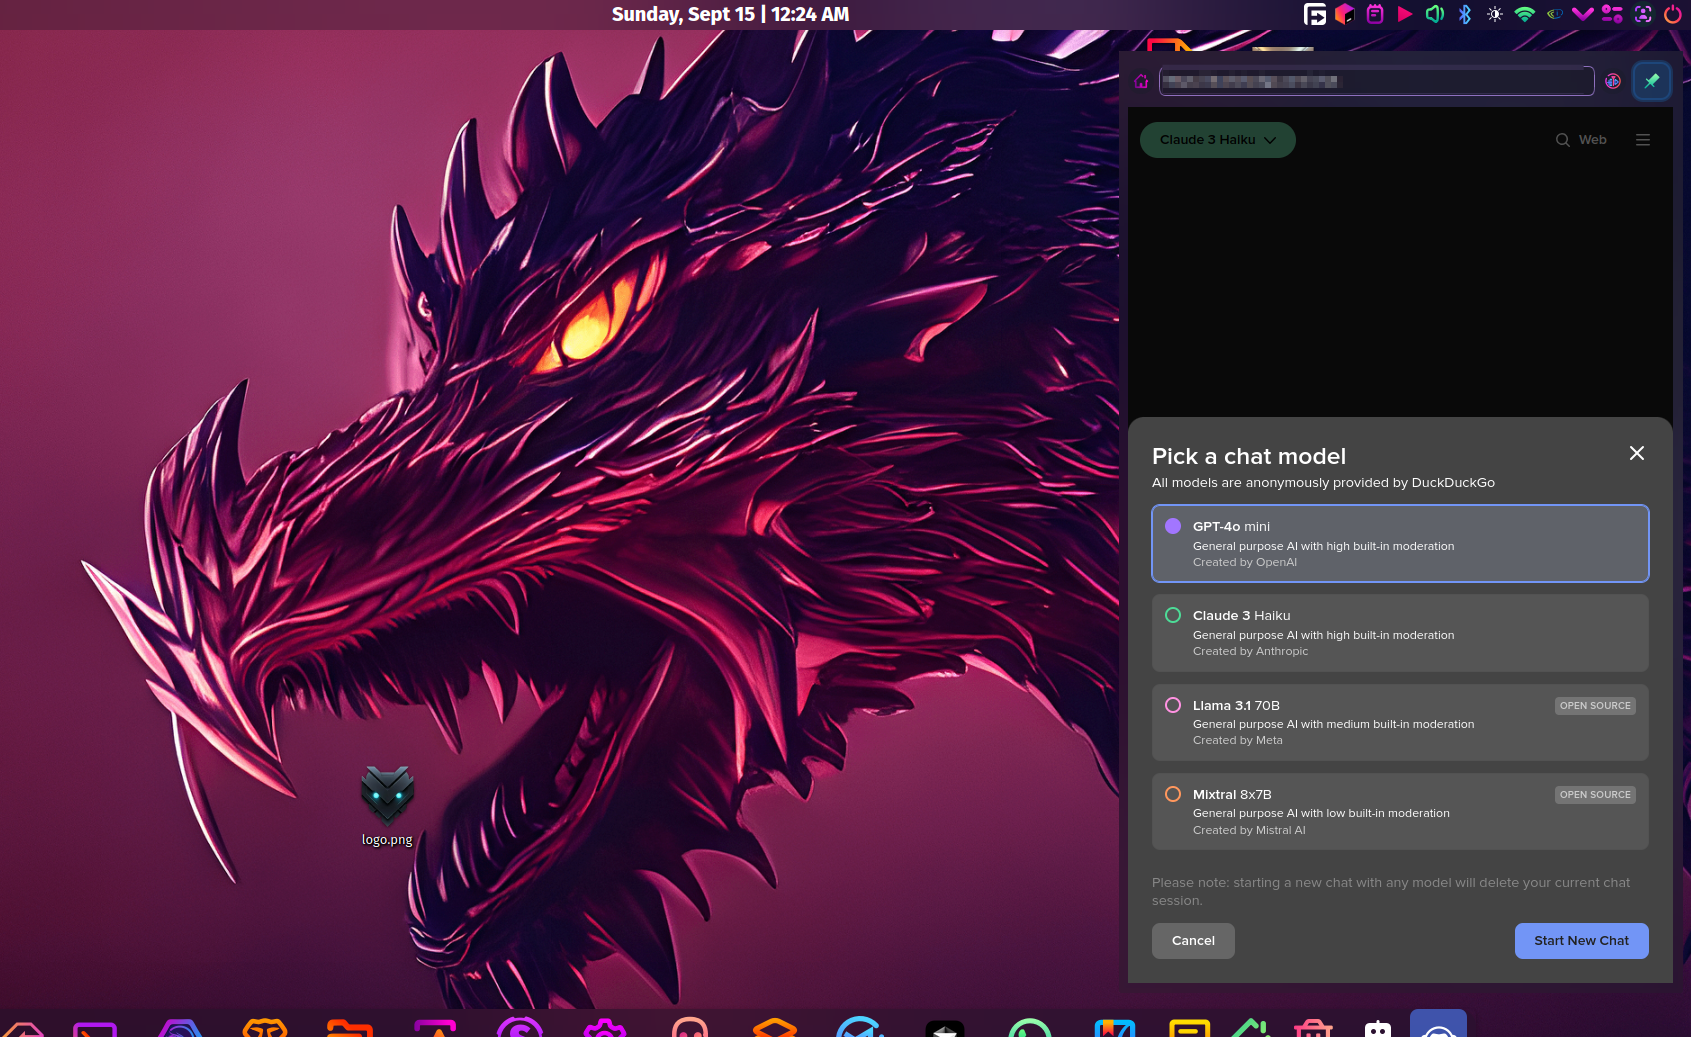Select the Claude 3 Haiku radio button
This screenshot has width=1691, height=1037.
coord(1173,615)
